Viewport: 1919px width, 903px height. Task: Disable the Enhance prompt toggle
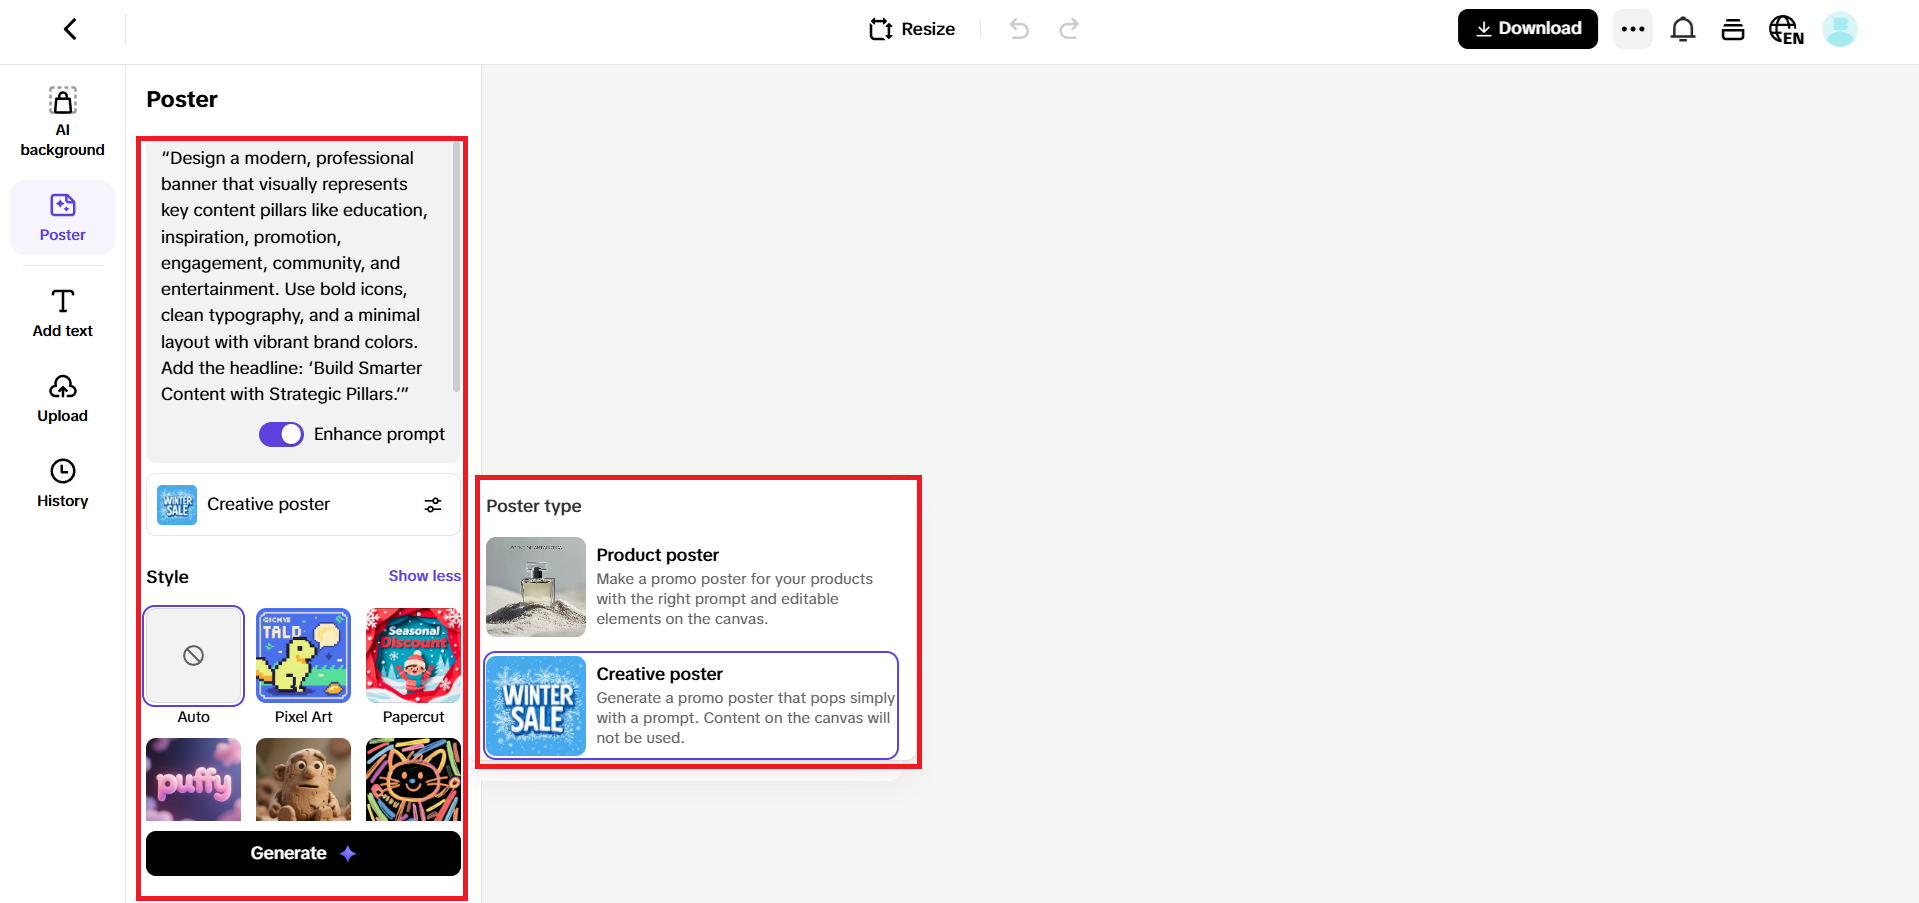click(281, 434)
